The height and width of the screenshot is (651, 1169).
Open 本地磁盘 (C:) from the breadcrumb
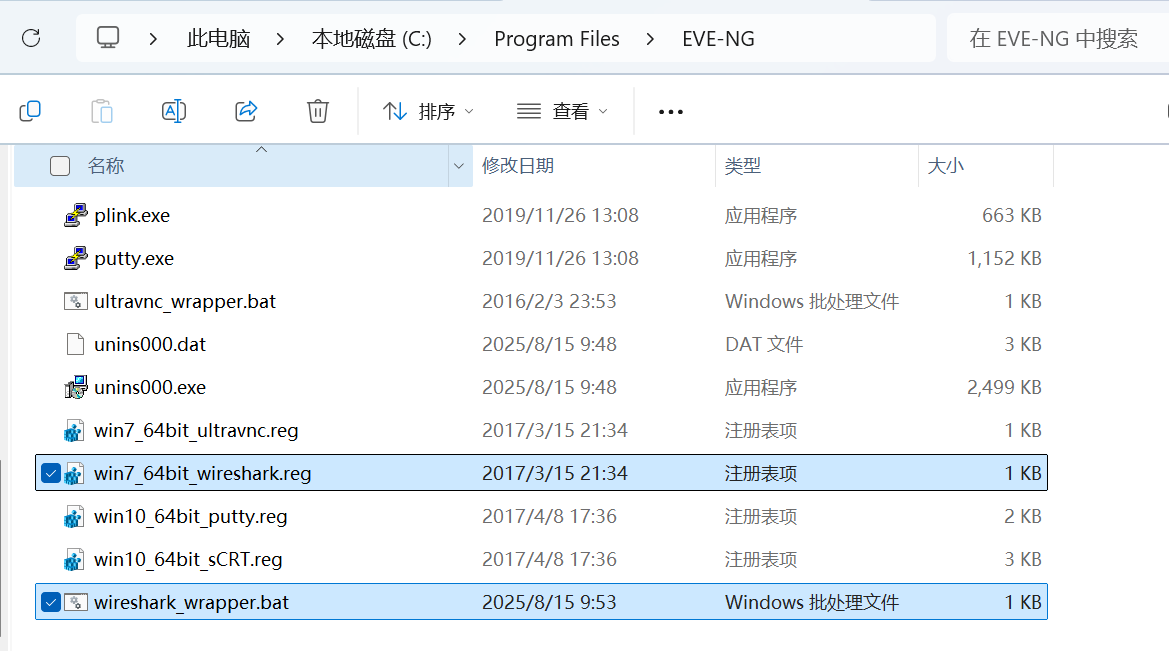point(371,38)
